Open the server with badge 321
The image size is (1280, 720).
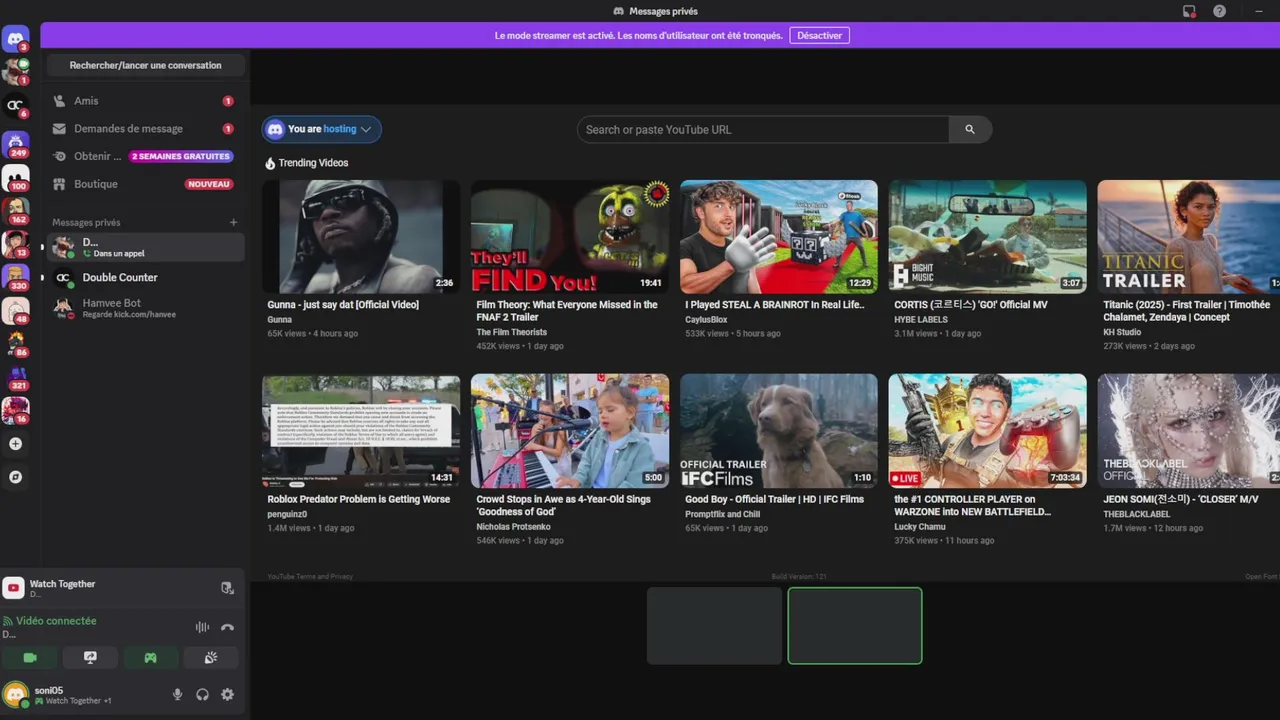(x=15, y=377)
